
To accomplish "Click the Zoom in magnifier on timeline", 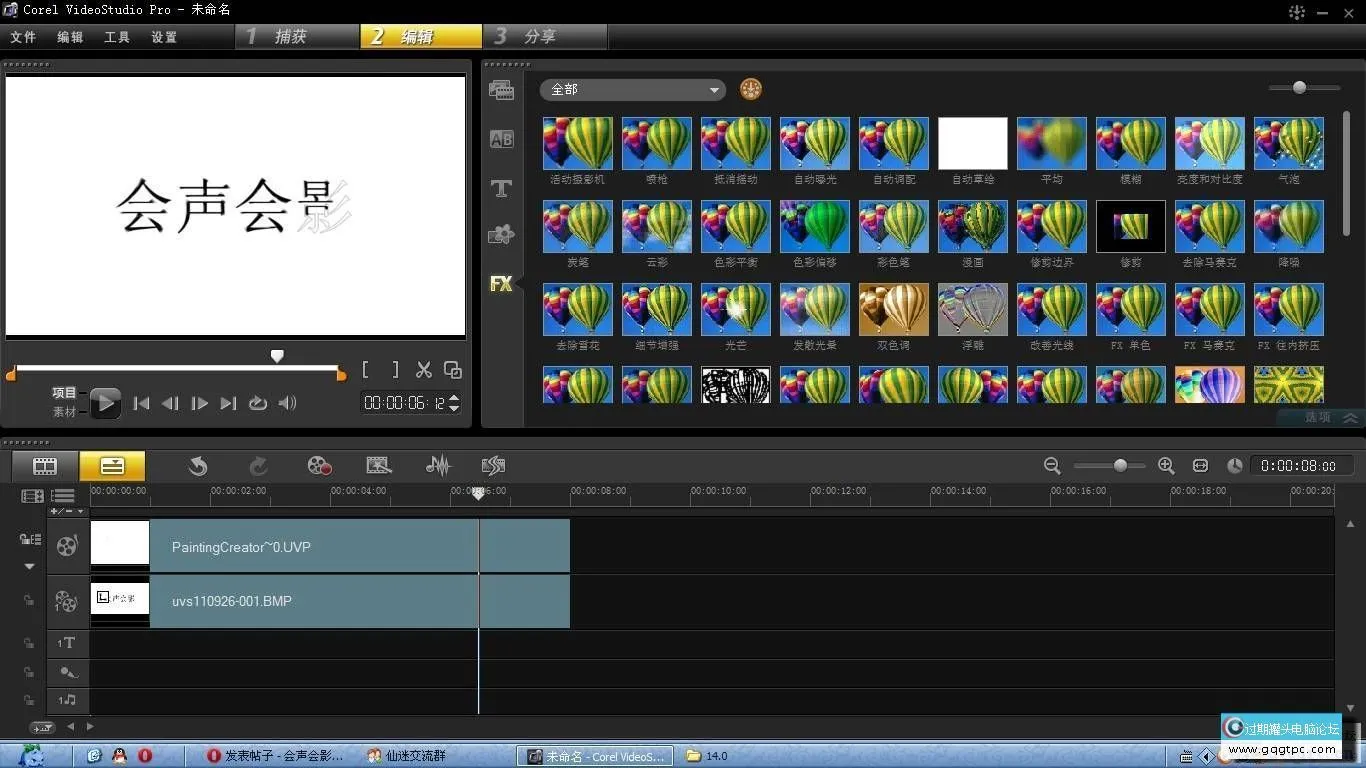I will (1166, 466).
